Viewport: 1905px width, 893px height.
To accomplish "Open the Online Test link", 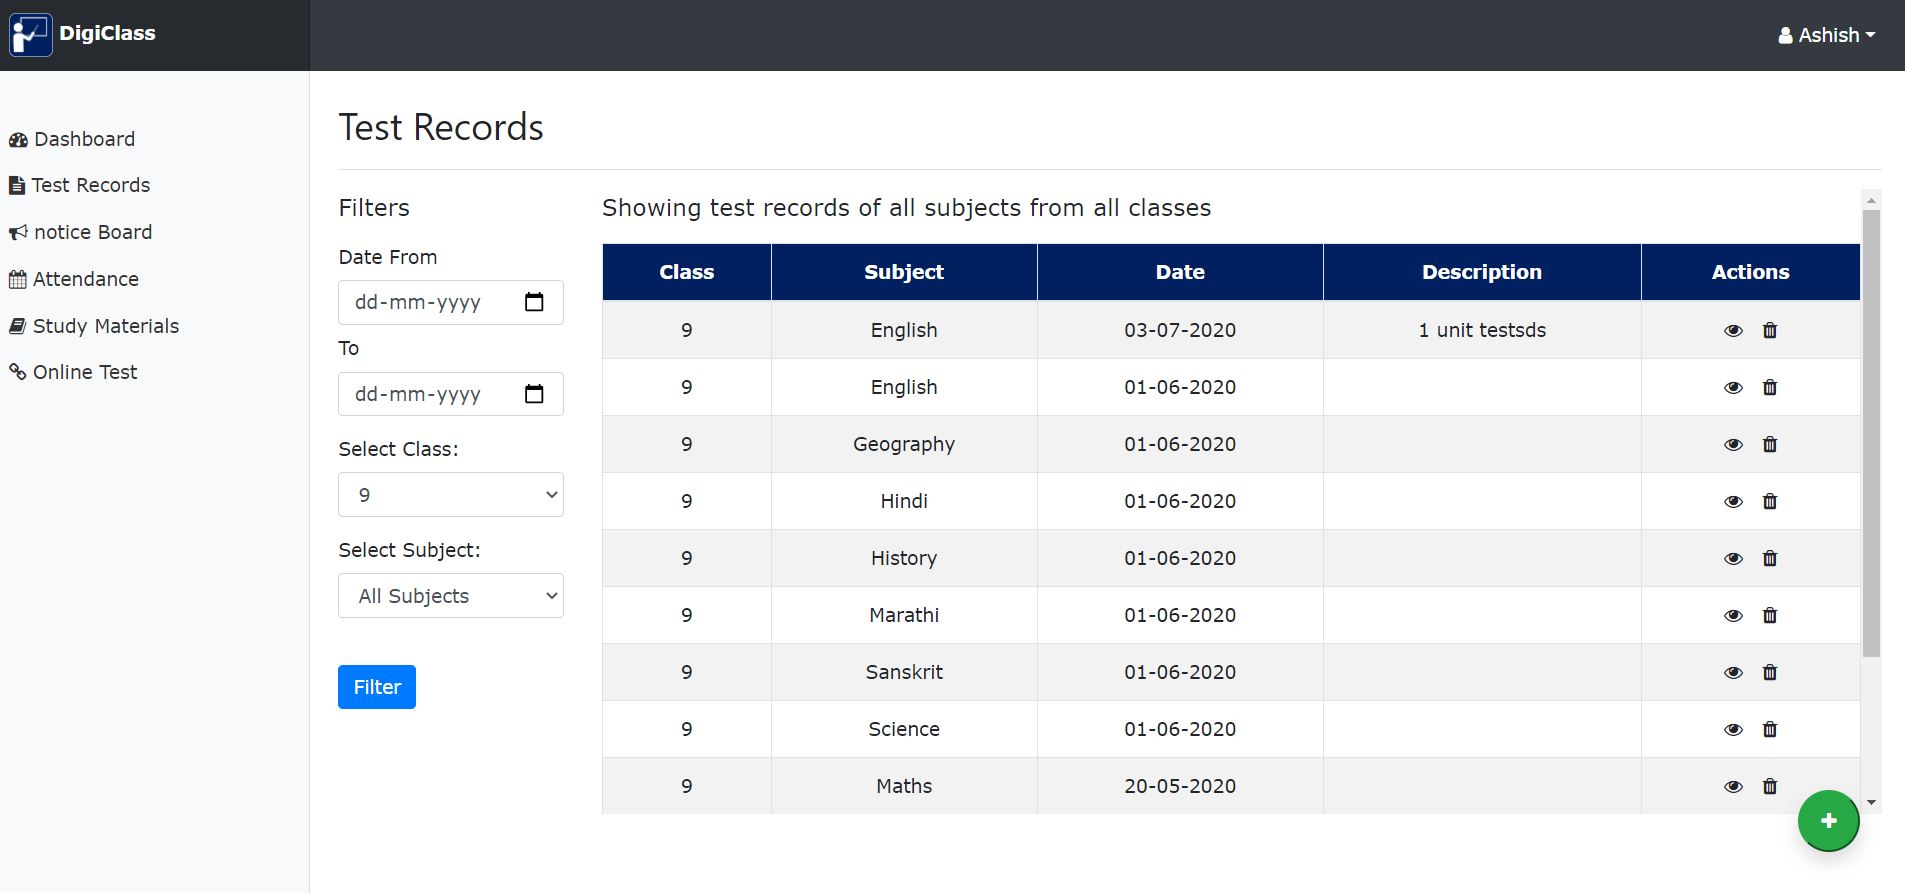I will pos(84,372).
